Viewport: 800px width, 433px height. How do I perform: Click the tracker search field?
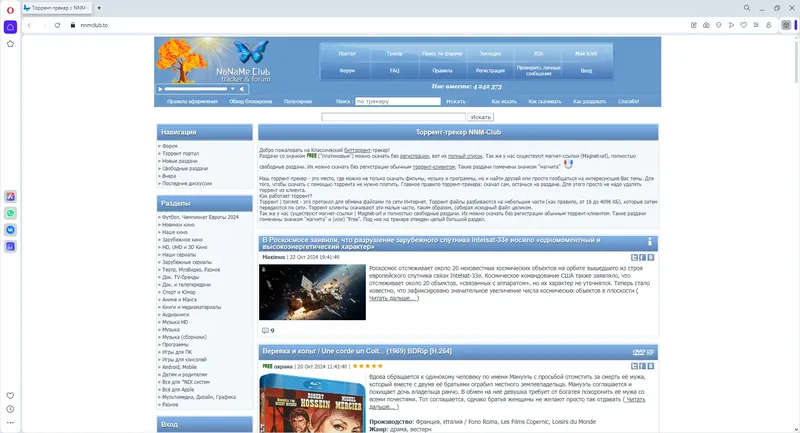click(398, 101)
